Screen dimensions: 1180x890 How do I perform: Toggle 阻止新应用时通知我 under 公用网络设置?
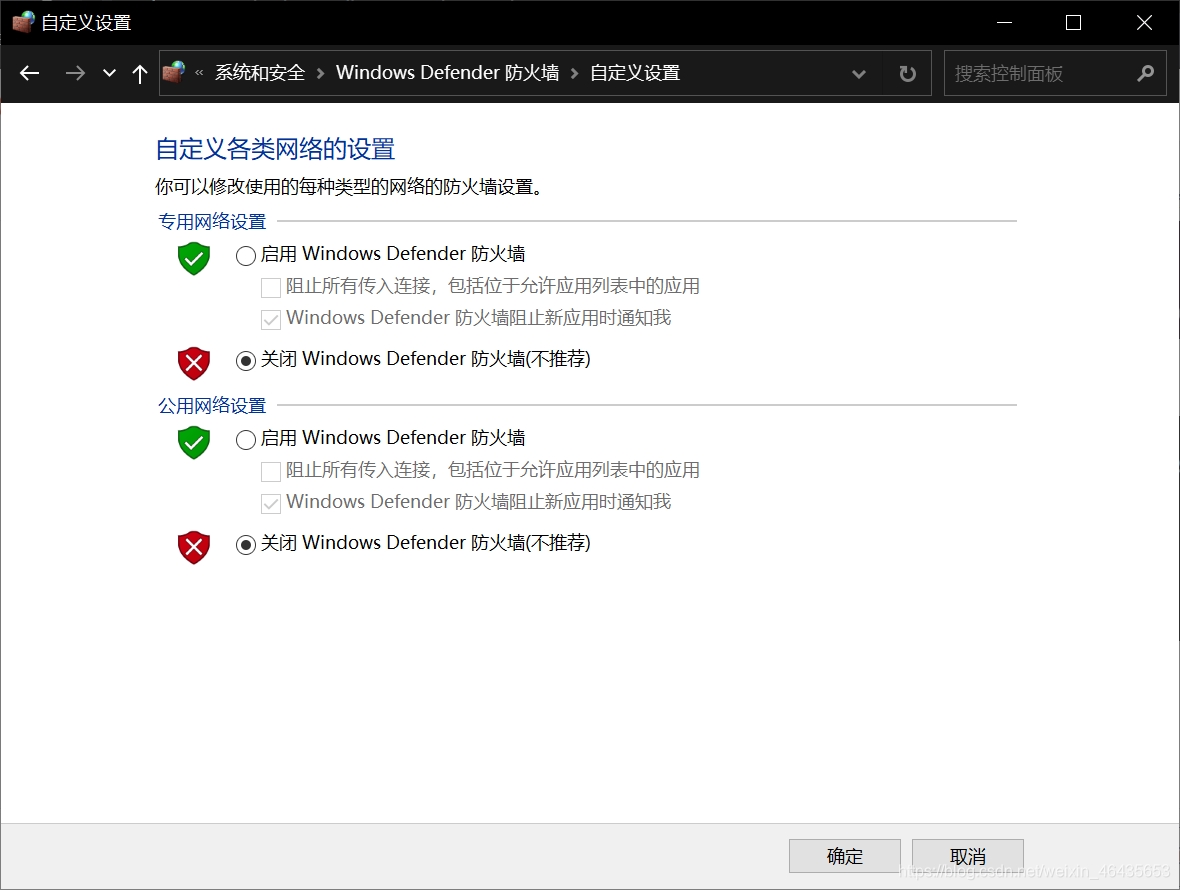pos(271,503)
